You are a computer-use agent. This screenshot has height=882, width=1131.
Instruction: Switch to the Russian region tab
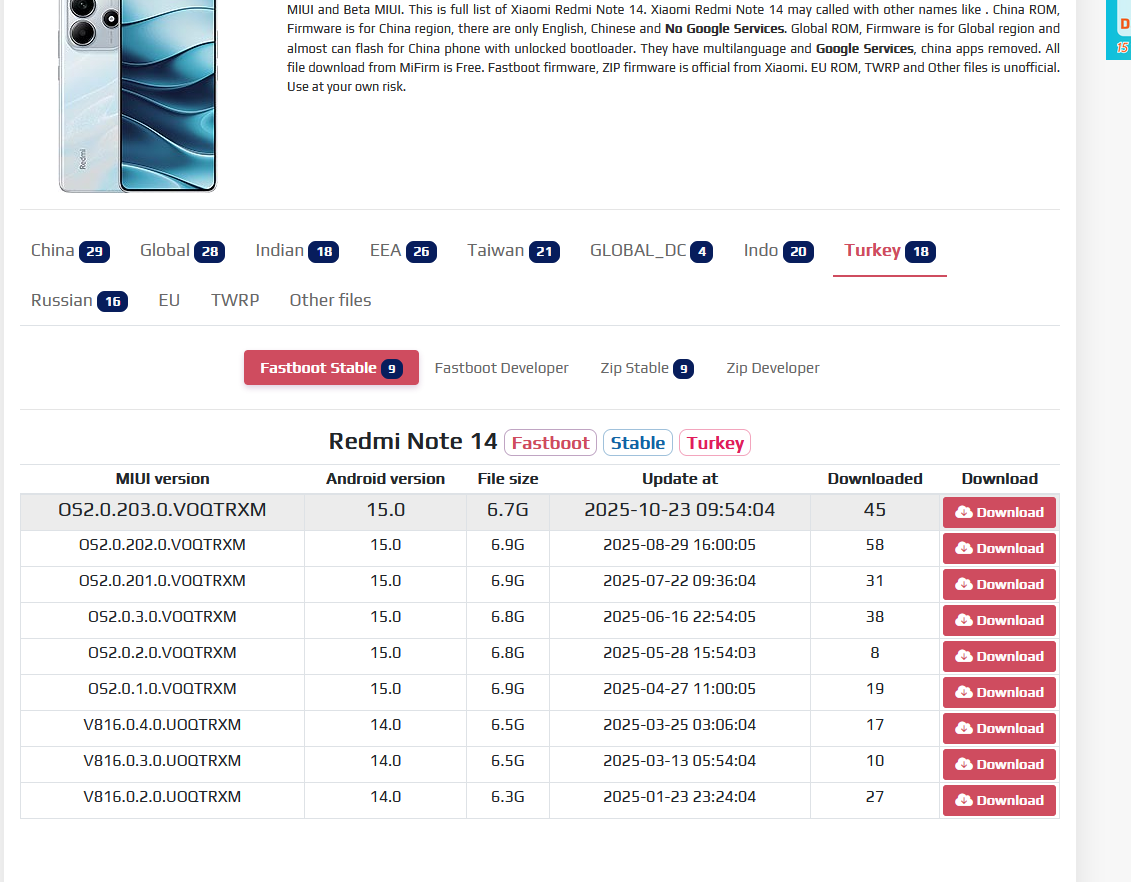tap(79, 301)
